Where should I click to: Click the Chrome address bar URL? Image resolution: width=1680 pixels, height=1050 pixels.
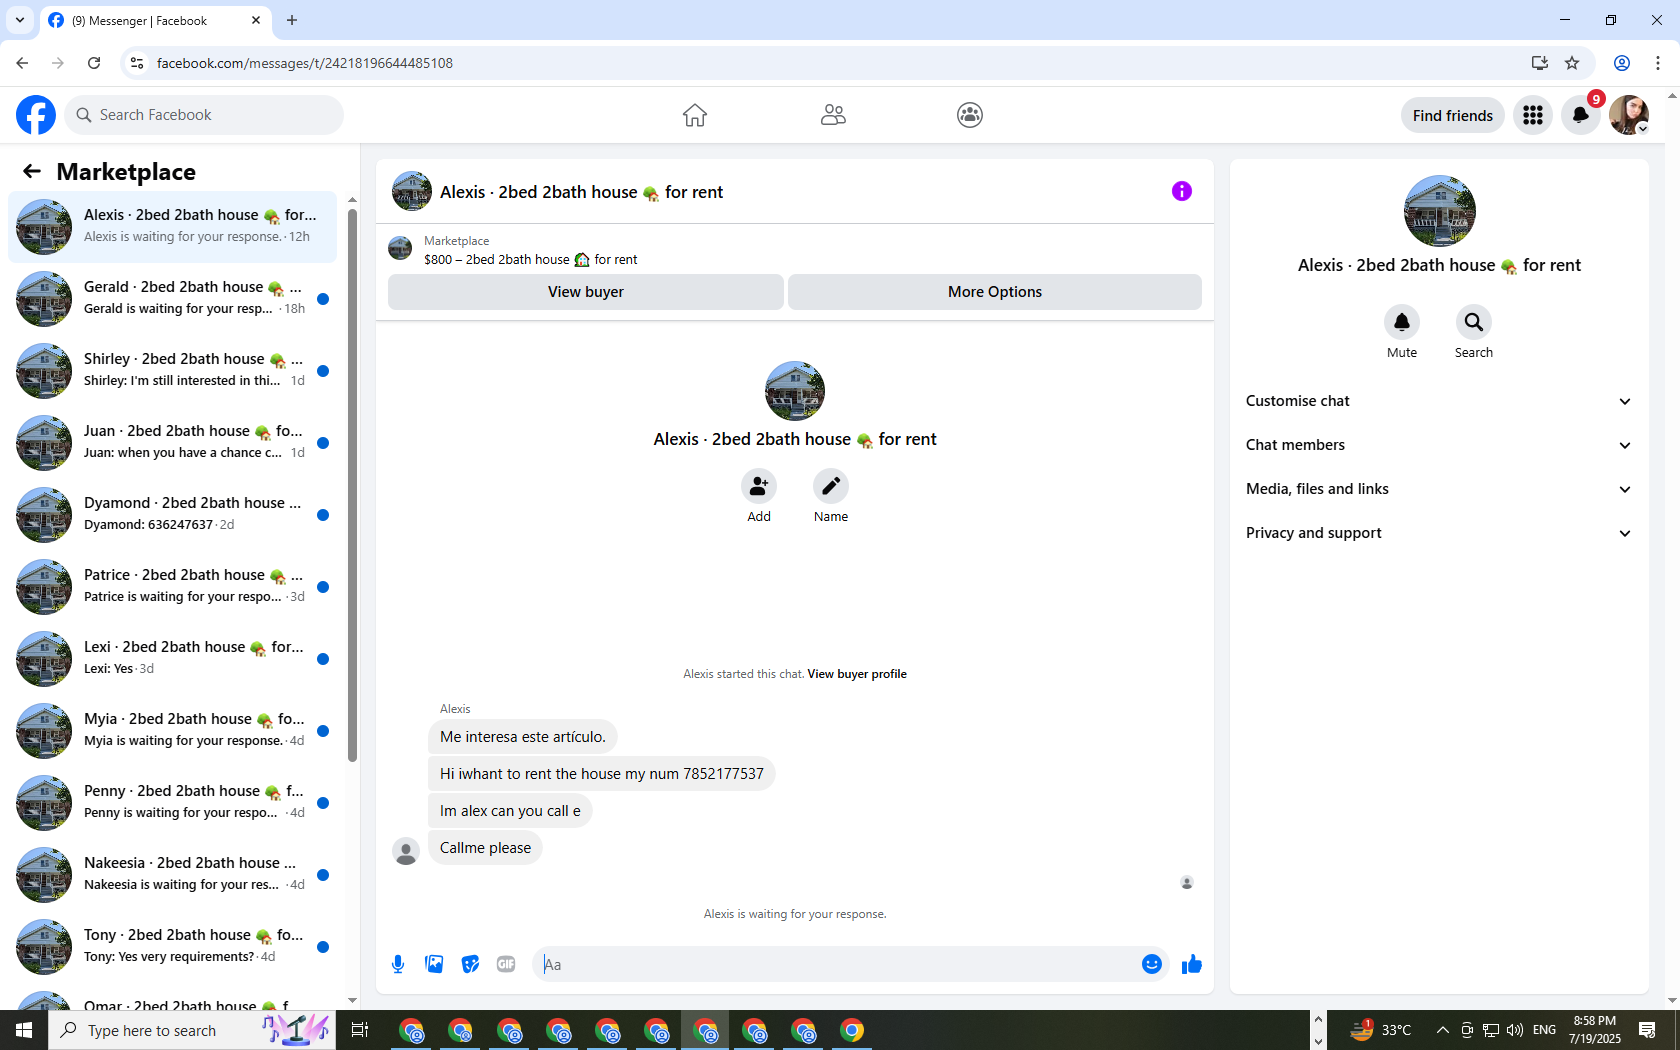pyautogui.click(x=305, y=63)
